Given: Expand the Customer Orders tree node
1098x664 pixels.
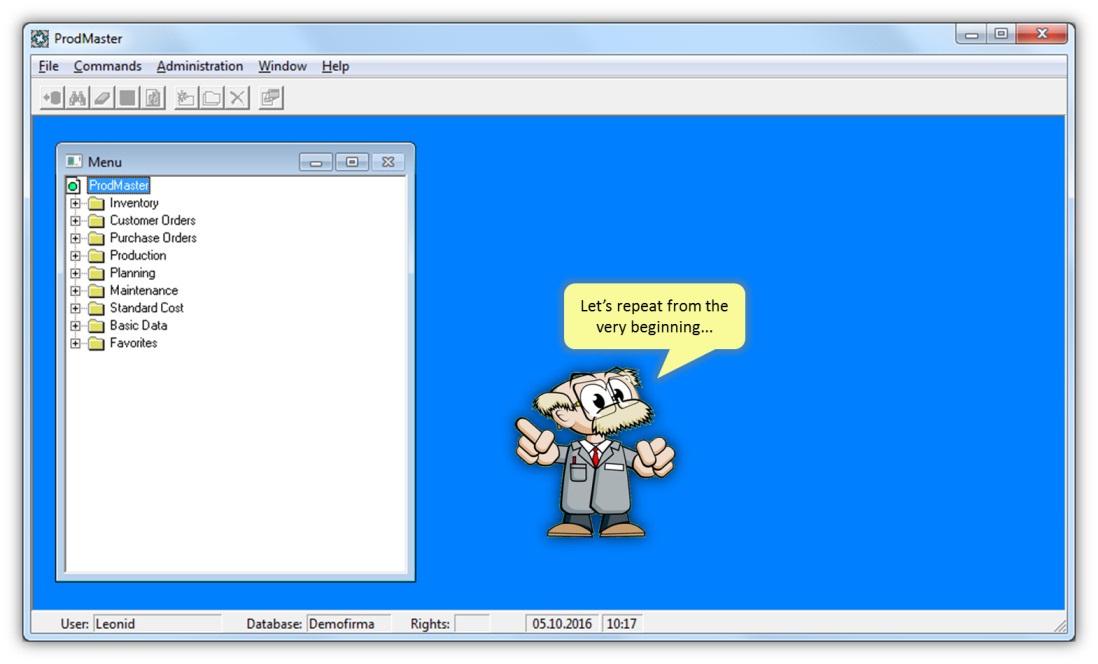Looking at the screenshot, I should (76, 221).
